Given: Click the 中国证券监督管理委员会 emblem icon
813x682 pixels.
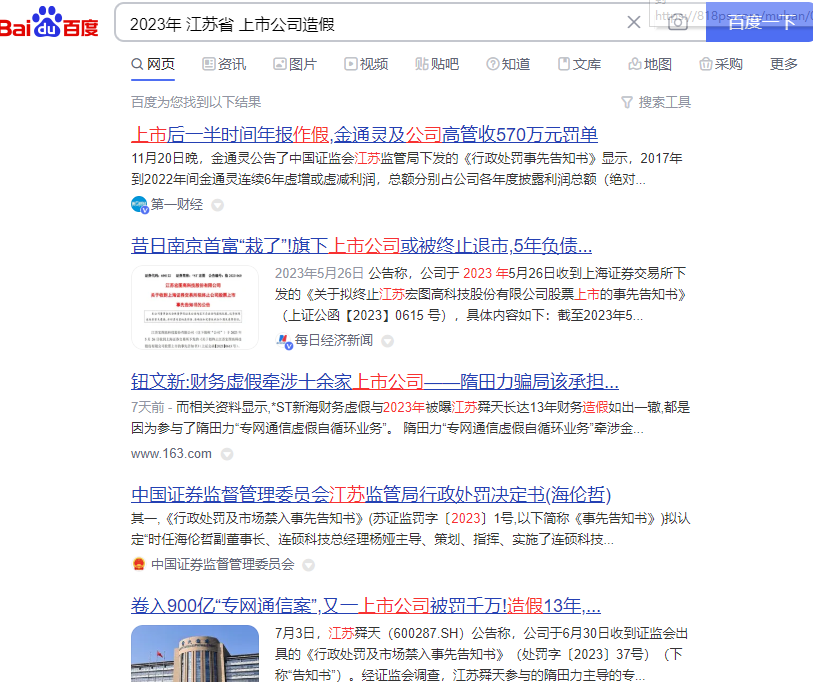Looking at the screenshot, I should coord(141,564).
